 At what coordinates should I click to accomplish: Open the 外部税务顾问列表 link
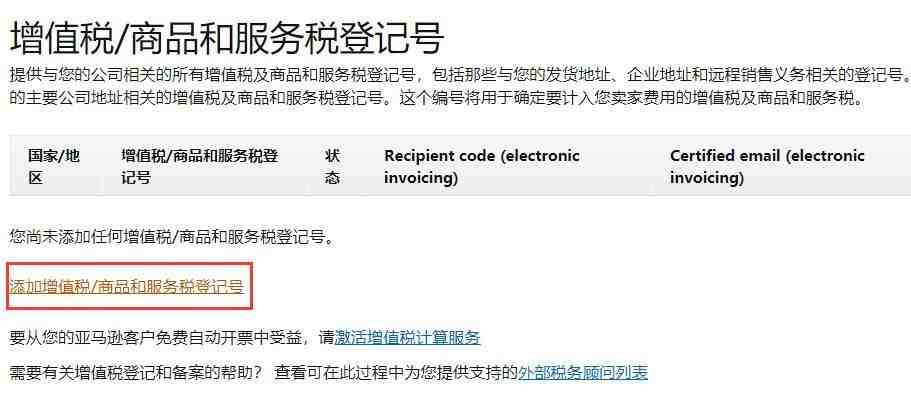coord(582,372)
